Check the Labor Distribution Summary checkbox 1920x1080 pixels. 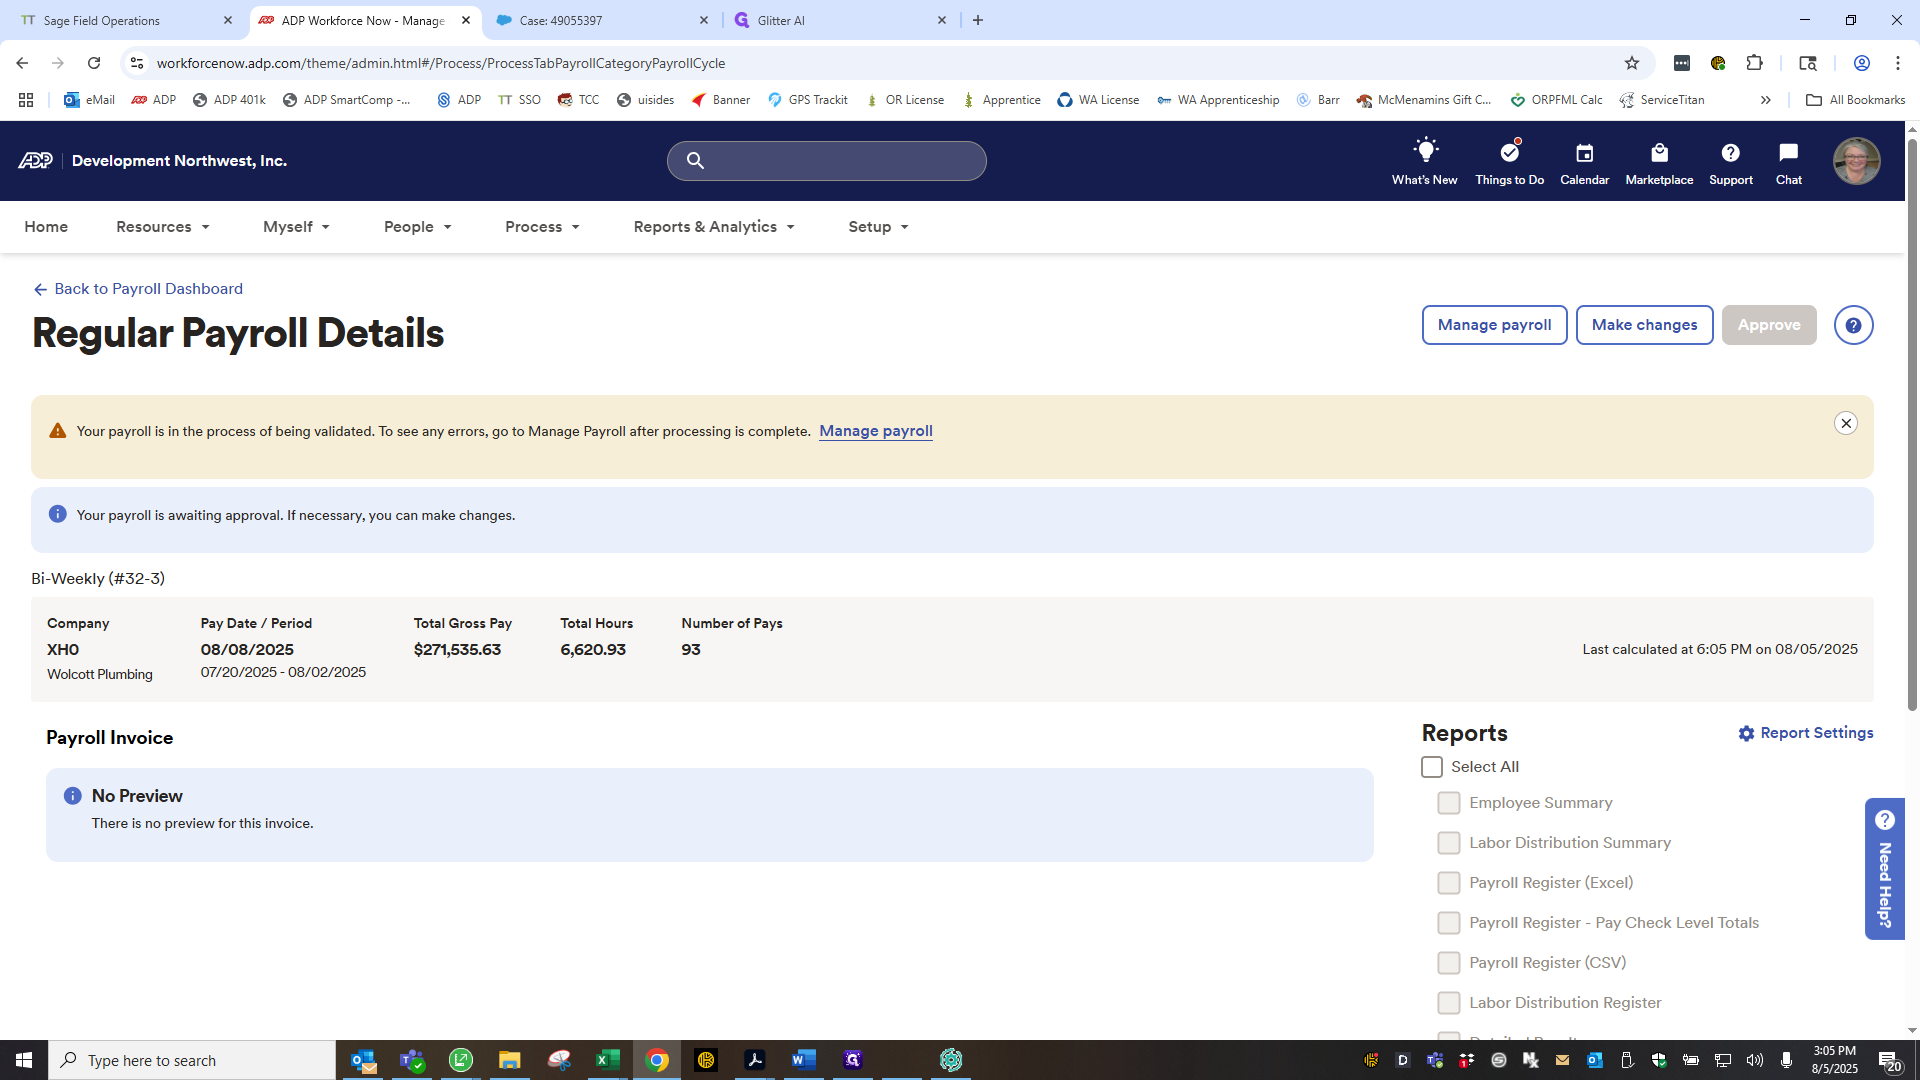pyautogui.click(x=1448, y=843)
